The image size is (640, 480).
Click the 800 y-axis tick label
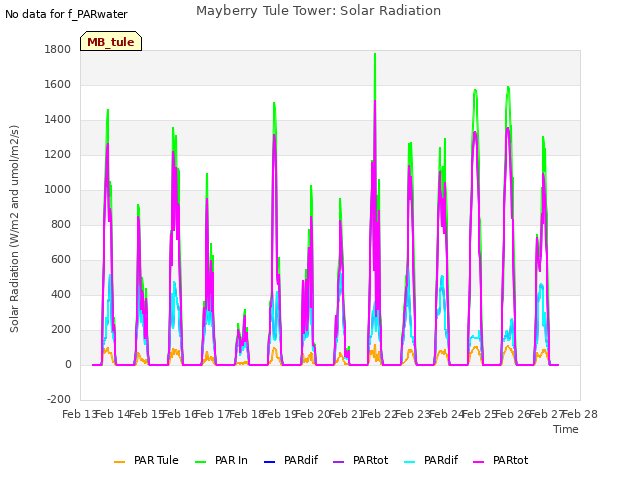61,224
